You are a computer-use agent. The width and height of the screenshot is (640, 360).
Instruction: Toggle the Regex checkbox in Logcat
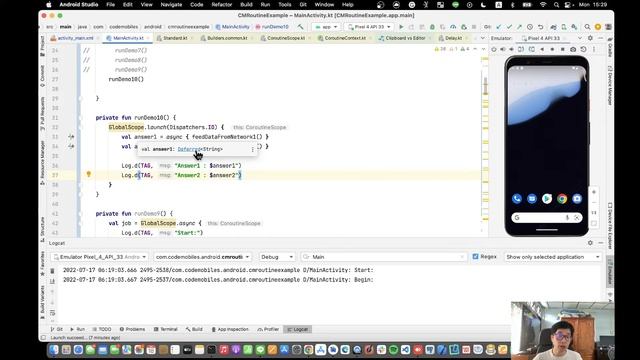475,257
